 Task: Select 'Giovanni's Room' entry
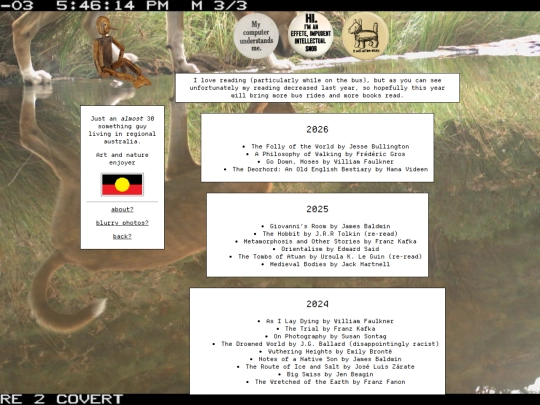coord(330,226)
